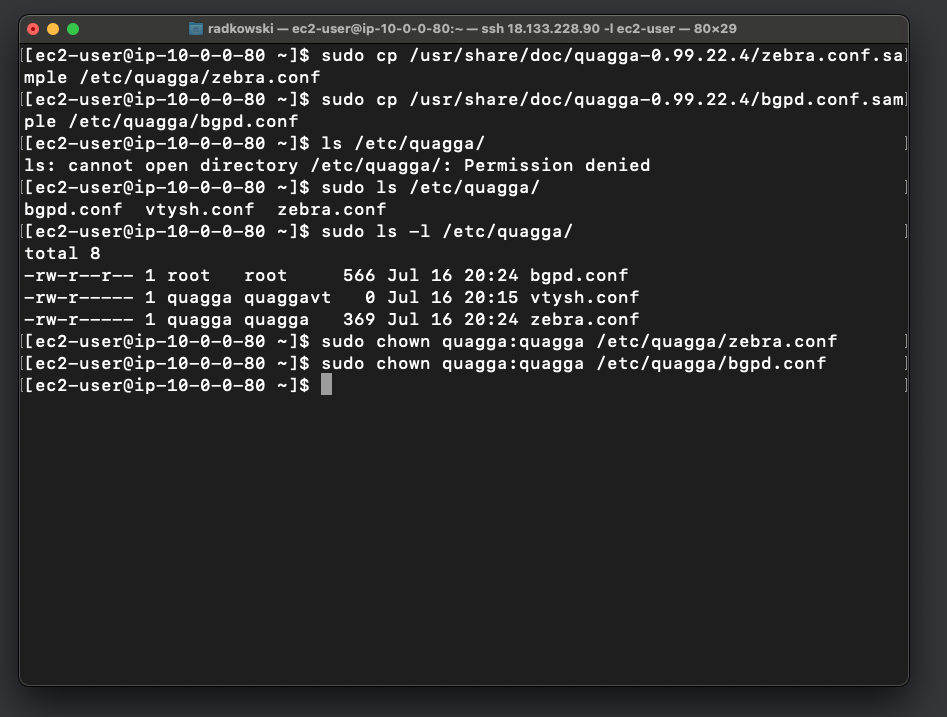Click the blinking cursor block at last prompt
Viewport: 947px width, 717px height.
pyautogui.click(x=326, y=384)
